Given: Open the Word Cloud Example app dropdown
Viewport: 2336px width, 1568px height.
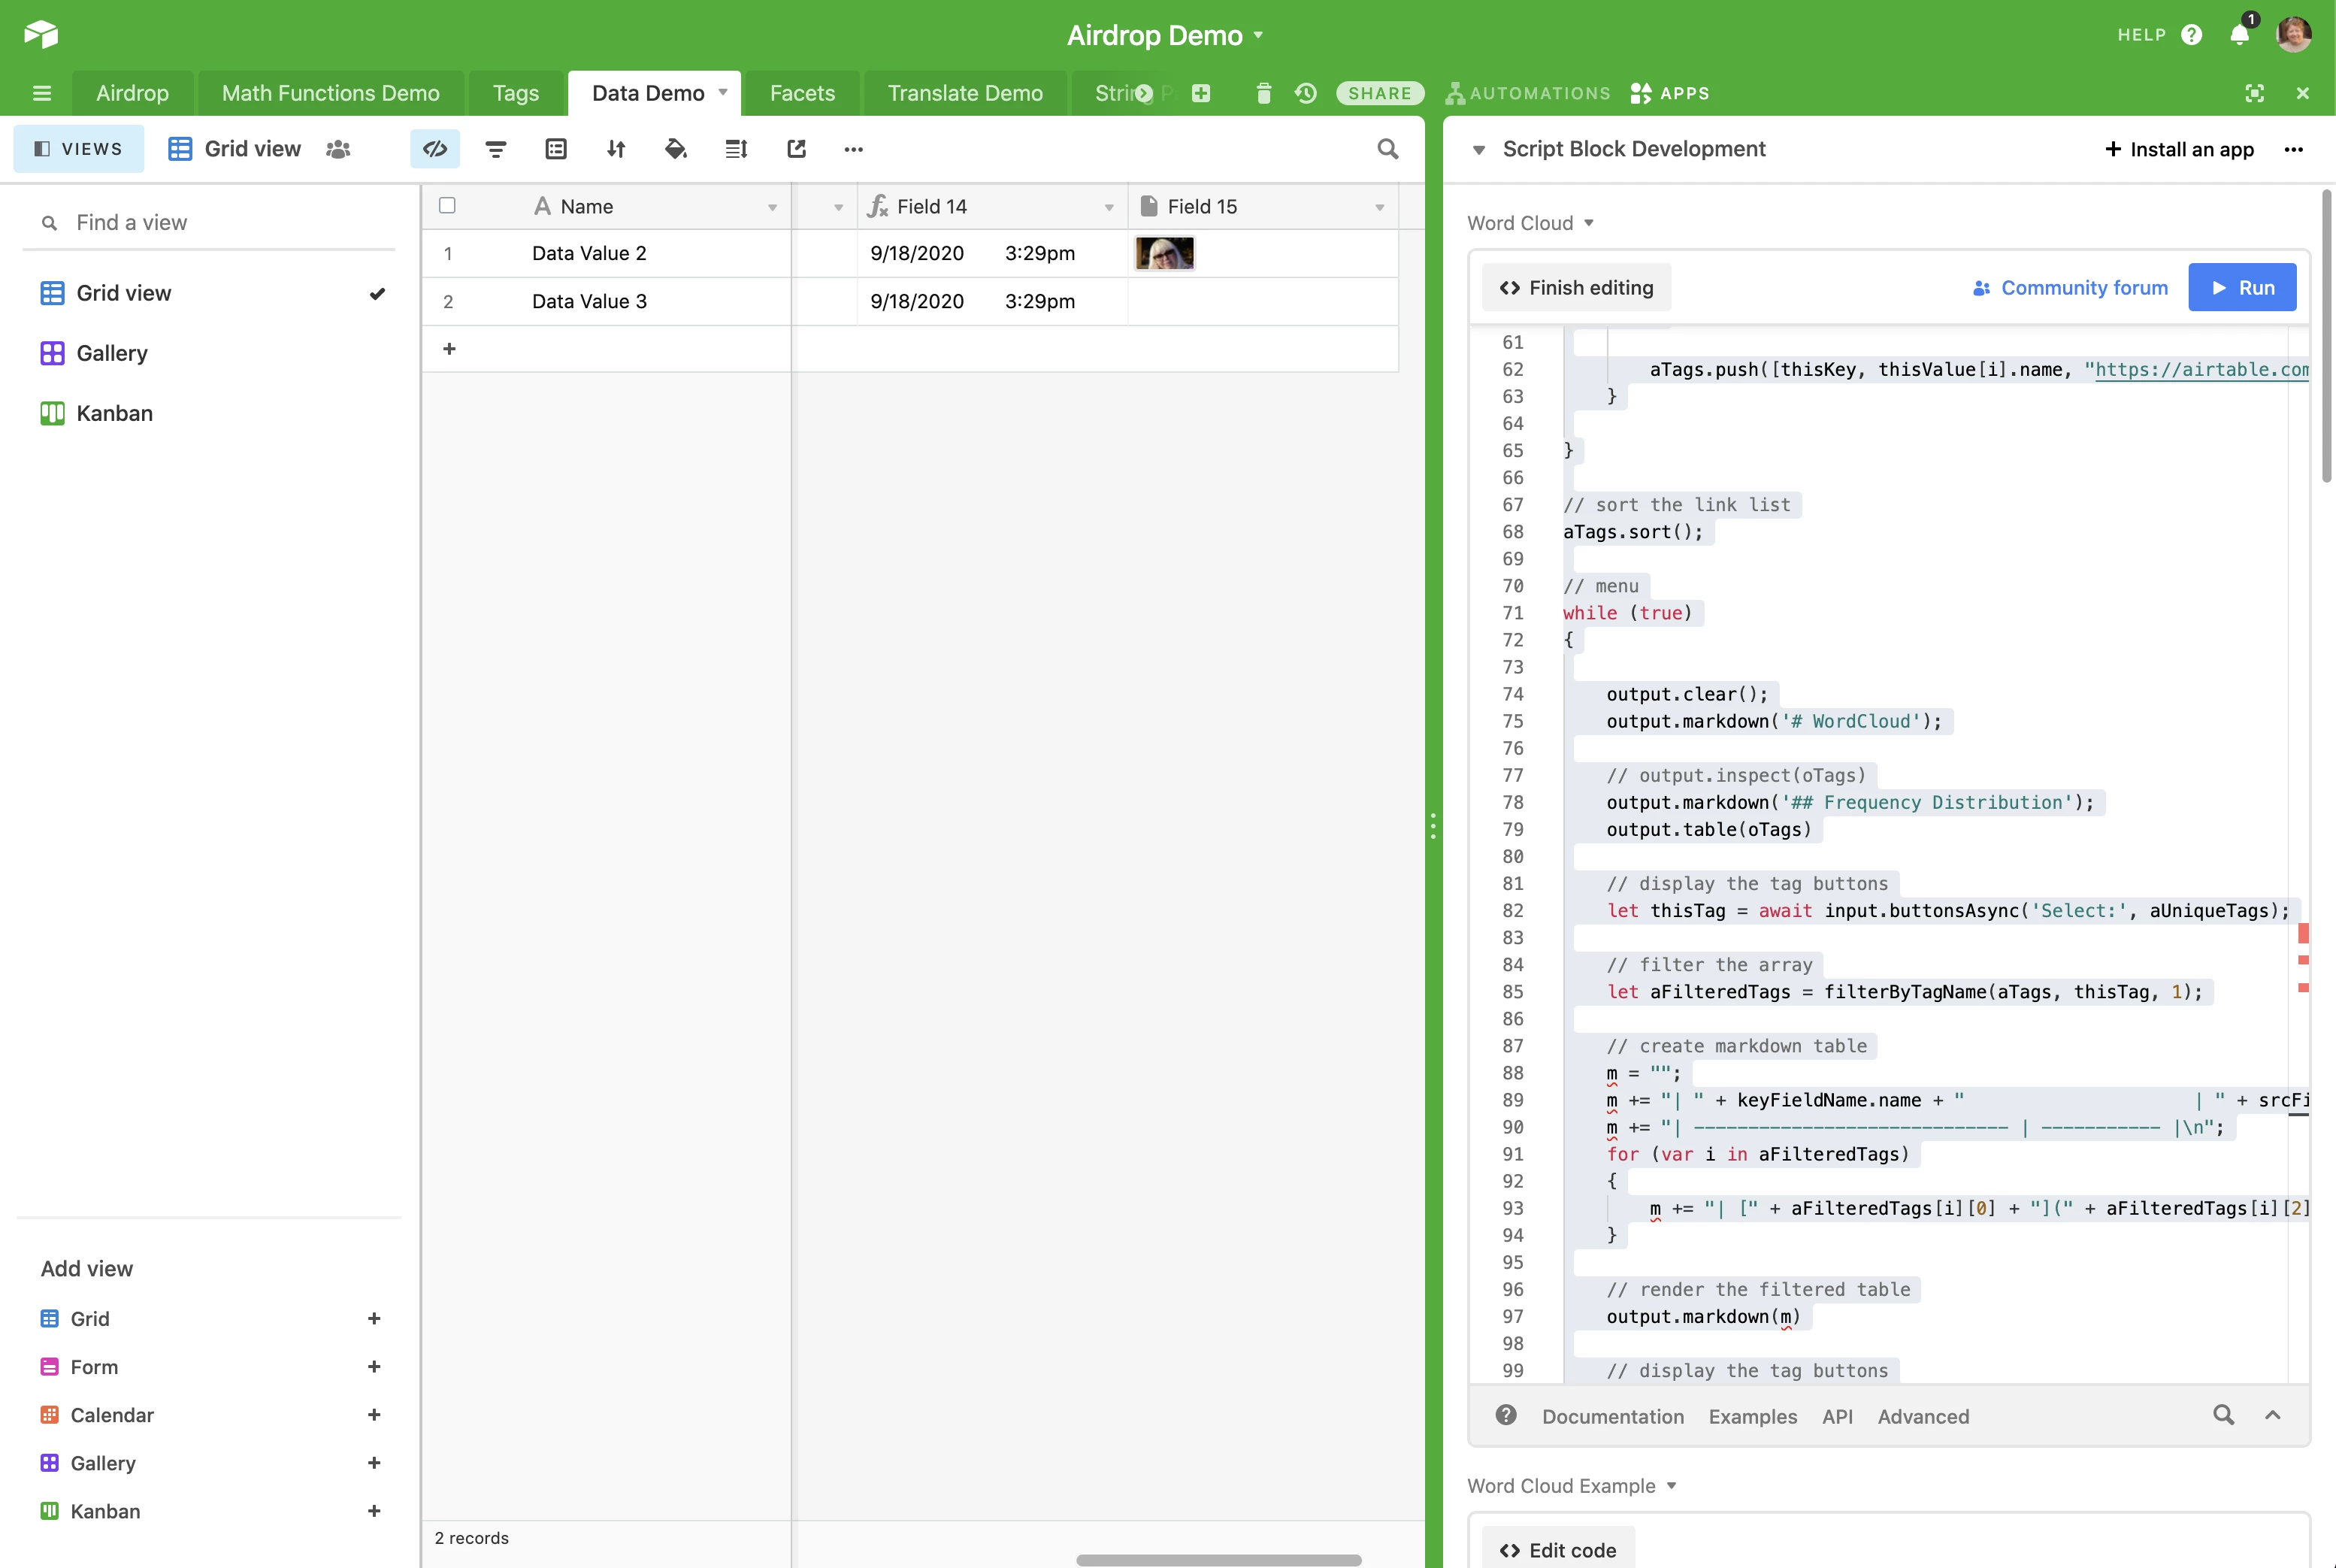Looking at the screenshot, I should click(x=1572, y=1486).
